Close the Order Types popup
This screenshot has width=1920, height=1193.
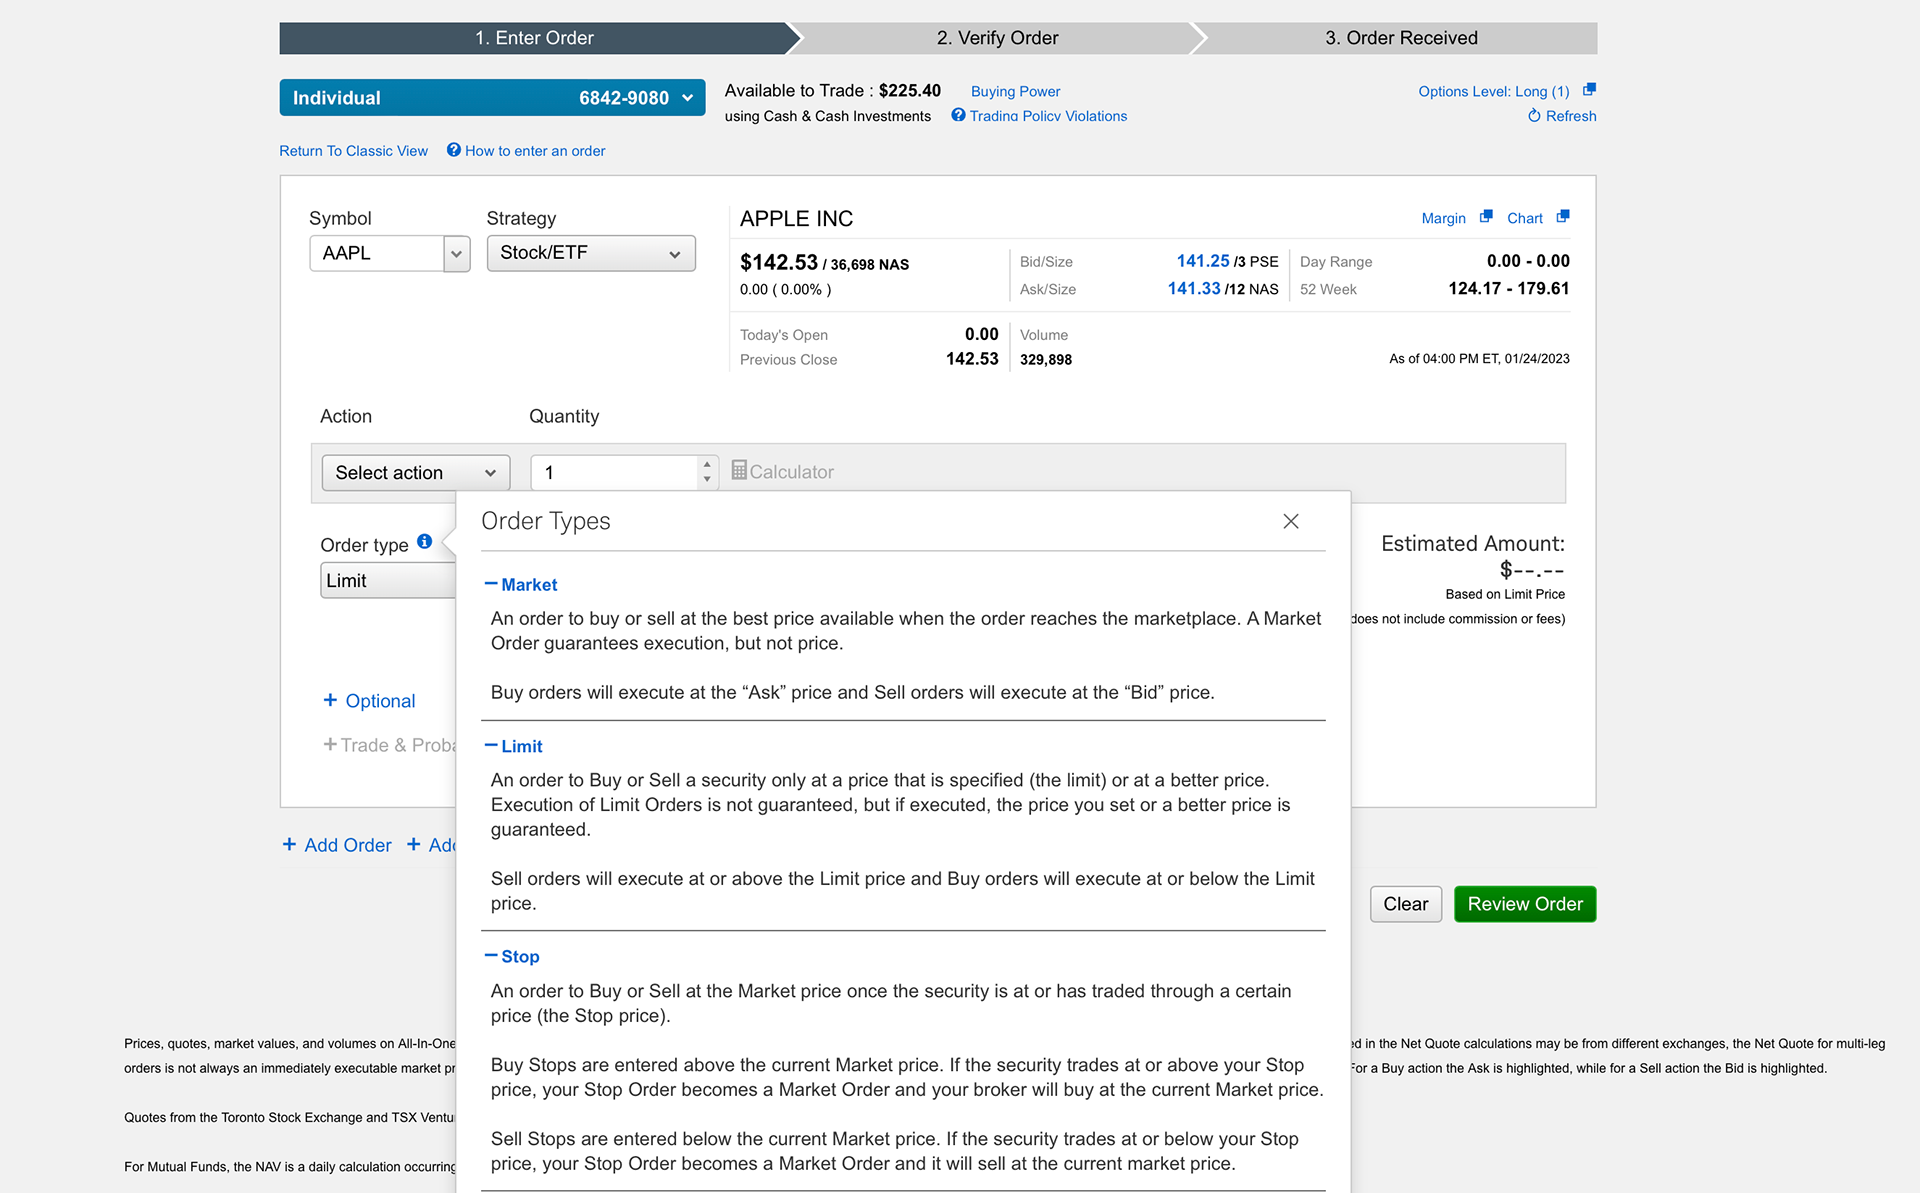pos(1291,521)
